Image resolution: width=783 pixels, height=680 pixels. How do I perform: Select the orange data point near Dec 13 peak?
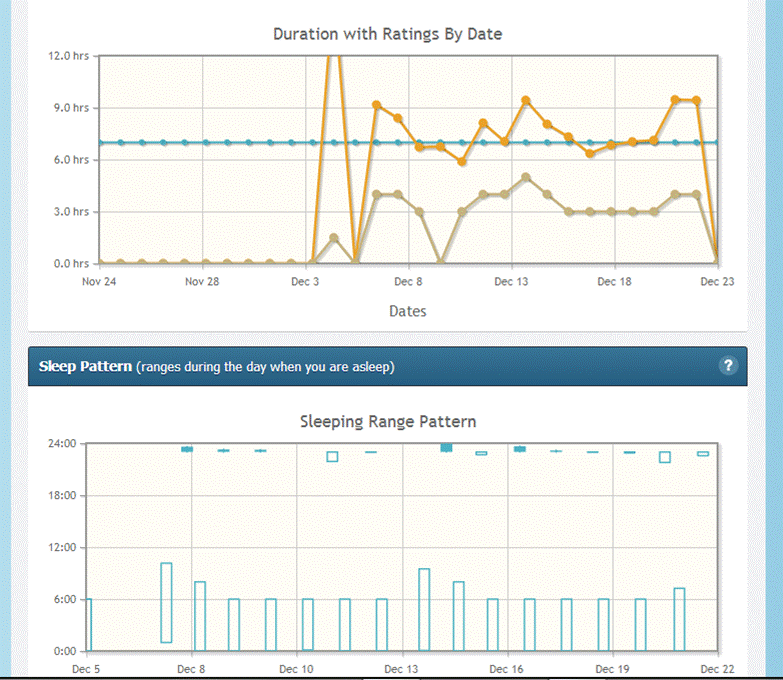coord(525,100)
